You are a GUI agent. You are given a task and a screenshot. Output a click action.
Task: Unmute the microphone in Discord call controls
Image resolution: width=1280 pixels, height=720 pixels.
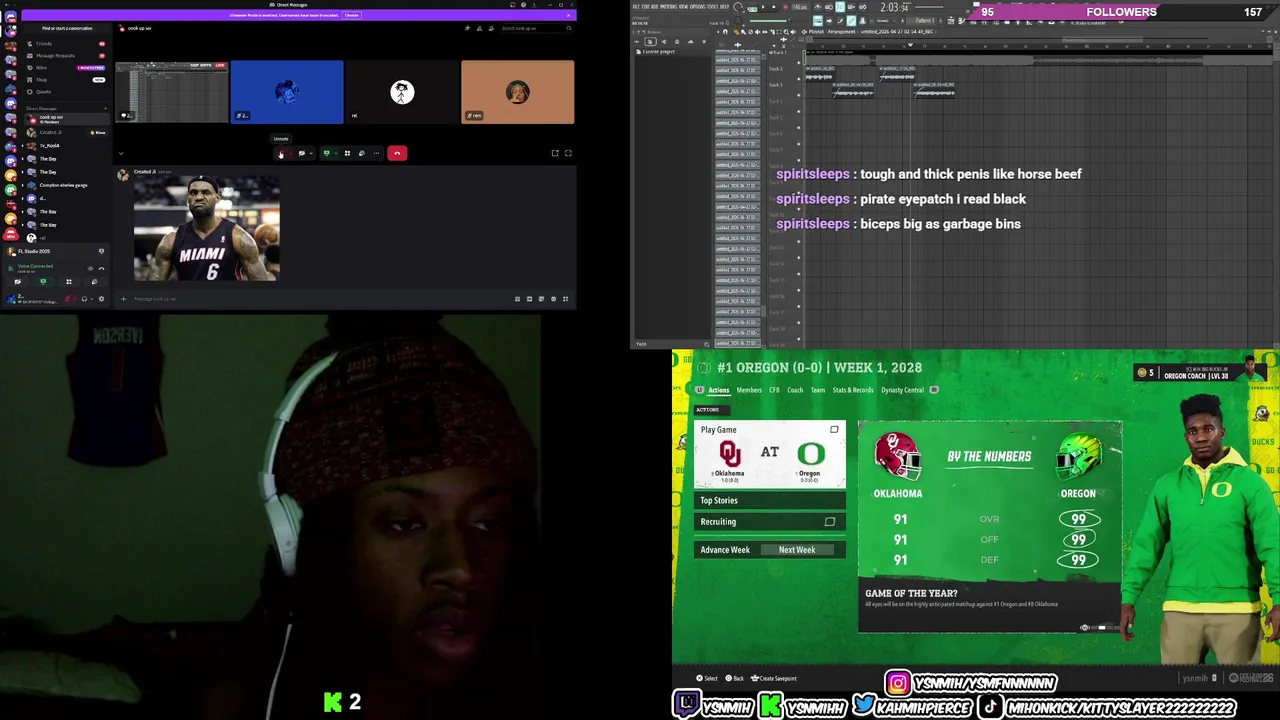281,153
